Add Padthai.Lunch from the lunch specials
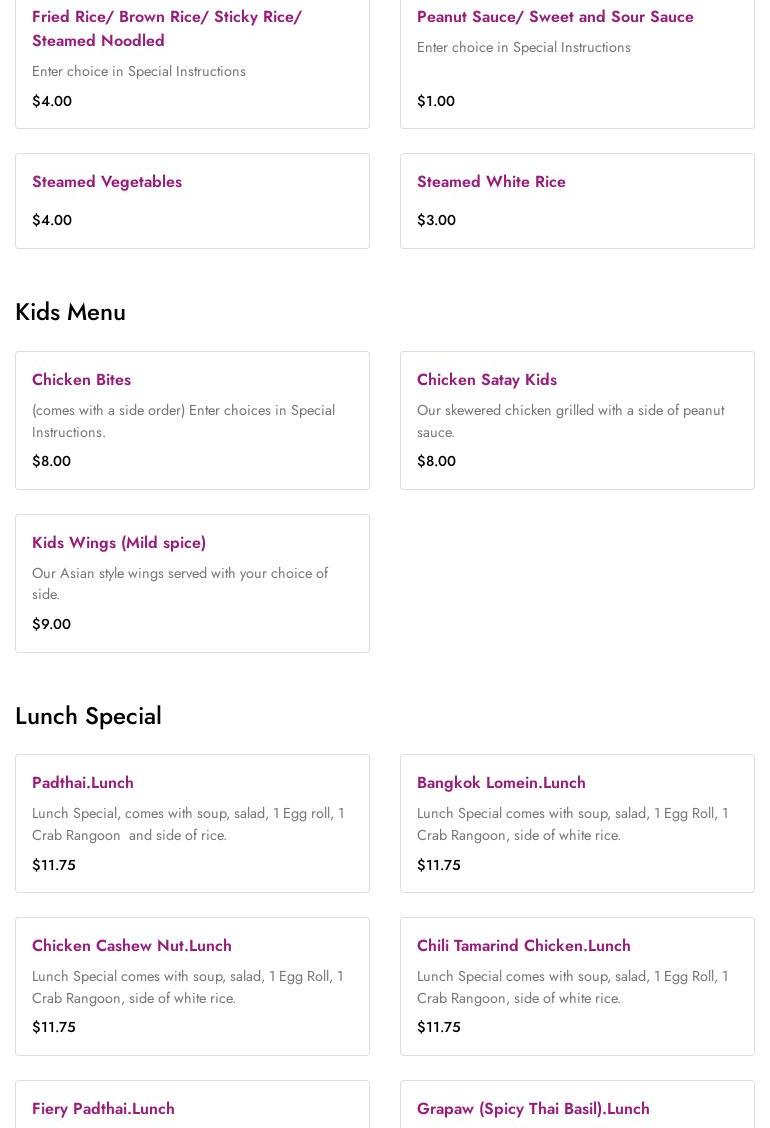The height and width of the screenshot is (1128, 770). (83, 783)
